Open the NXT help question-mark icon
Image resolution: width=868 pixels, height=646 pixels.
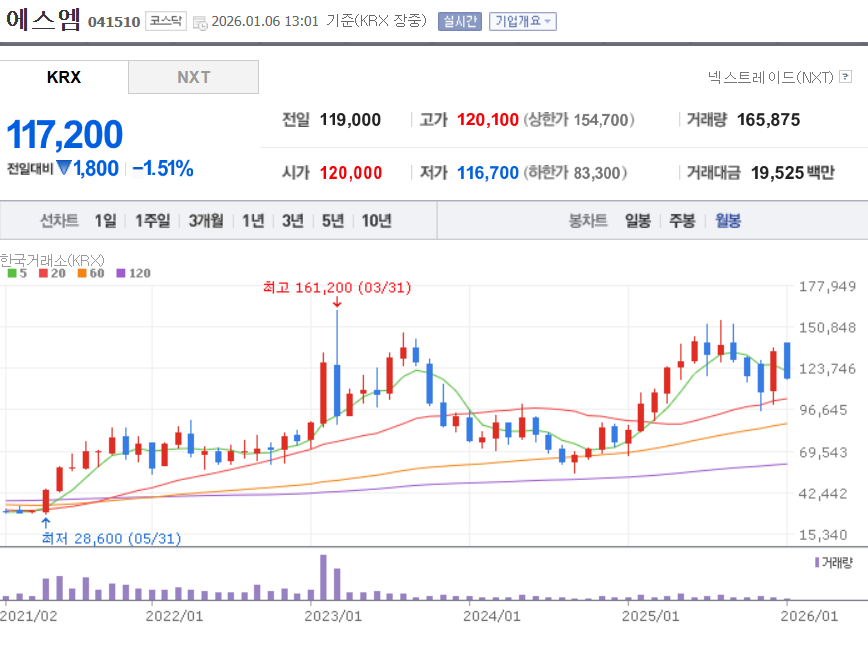click(x=845, y=77)
